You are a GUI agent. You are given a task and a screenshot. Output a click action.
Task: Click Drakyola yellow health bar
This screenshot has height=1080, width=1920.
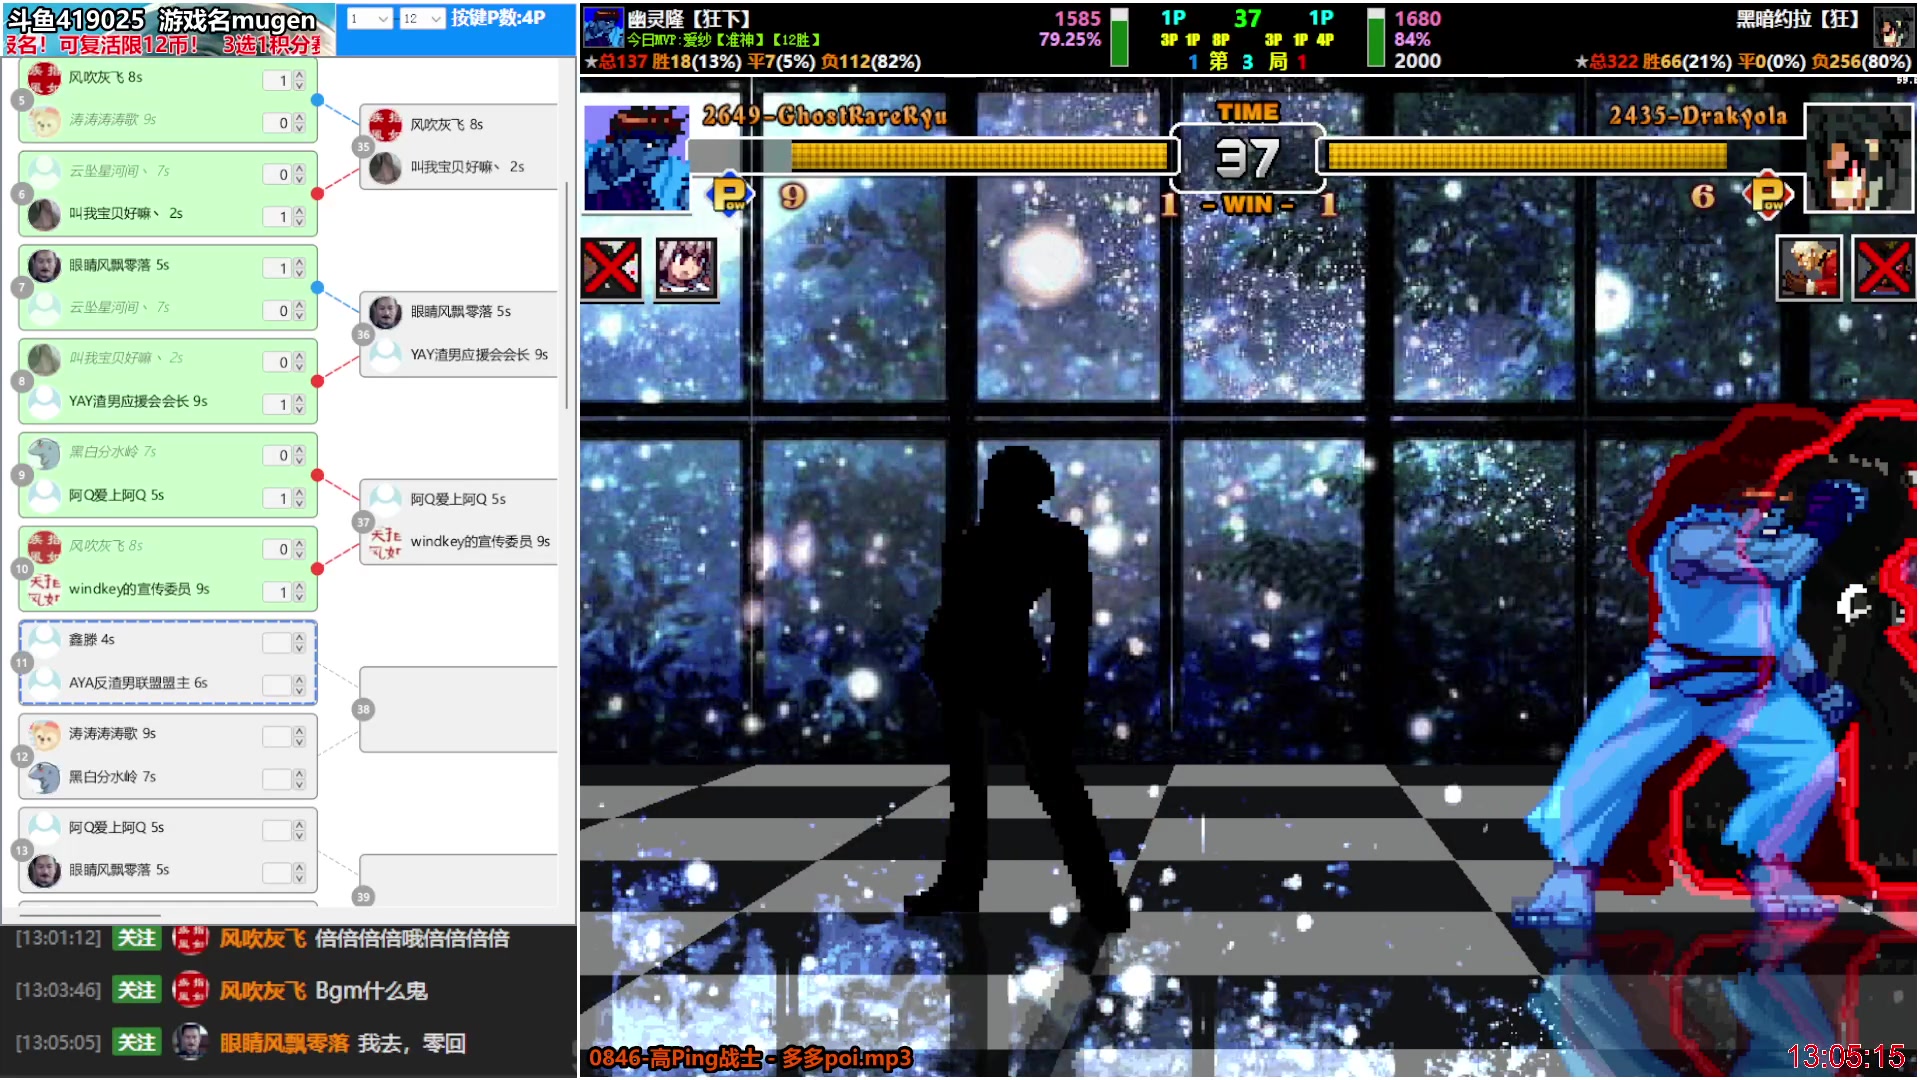click(x=1527, y=156)
